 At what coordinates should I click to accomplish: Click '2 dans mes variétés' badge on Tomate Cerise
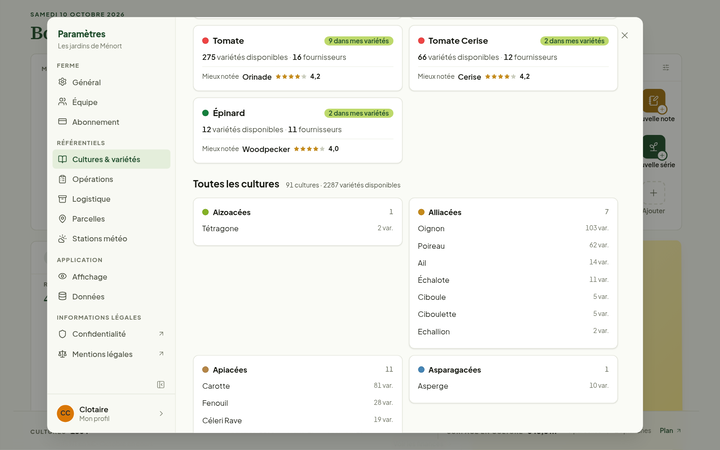point(574,41)
